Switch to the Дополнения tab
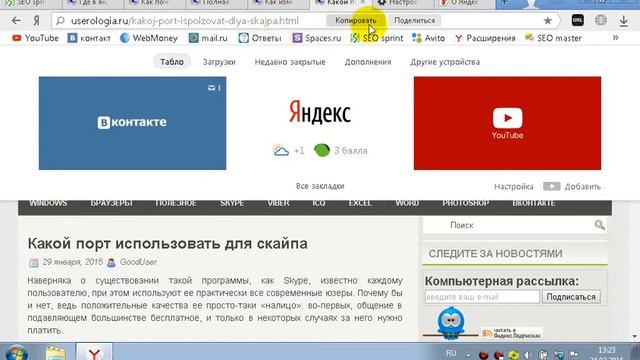The image size is (640, 360). [x=368, y=62]
